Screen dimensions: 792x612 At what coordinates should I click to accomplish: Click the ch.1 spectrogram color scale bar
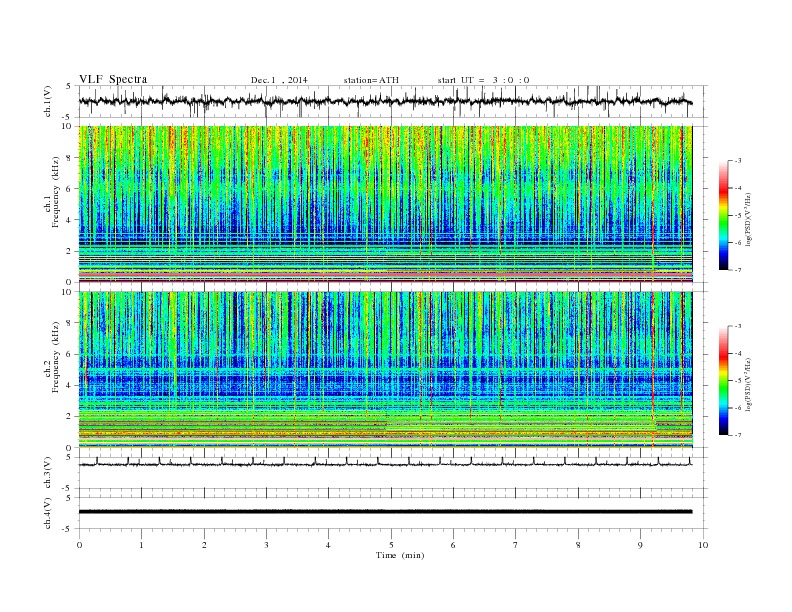[723, 216]
